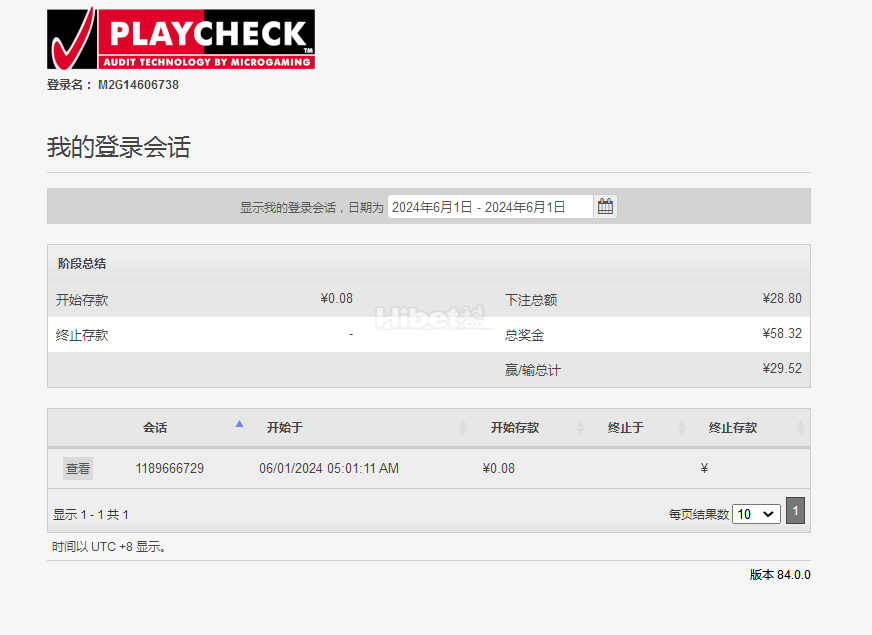Open the results-per-page dropdown showing 10

(756, 514)
